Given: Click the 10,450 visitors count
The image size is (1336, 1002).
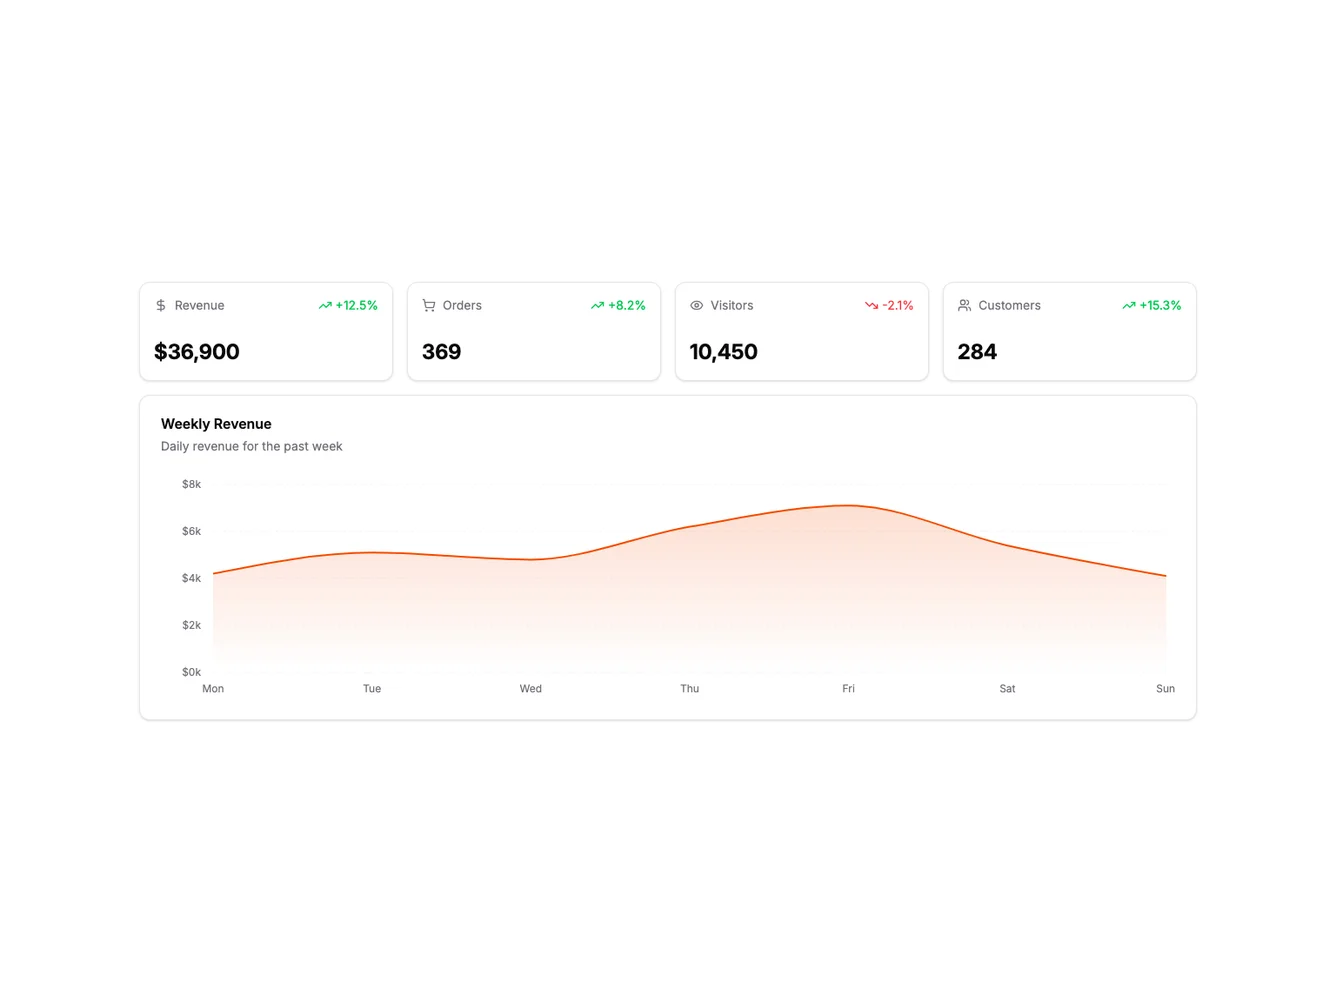Looking at the screenshot, I should 723,352.
